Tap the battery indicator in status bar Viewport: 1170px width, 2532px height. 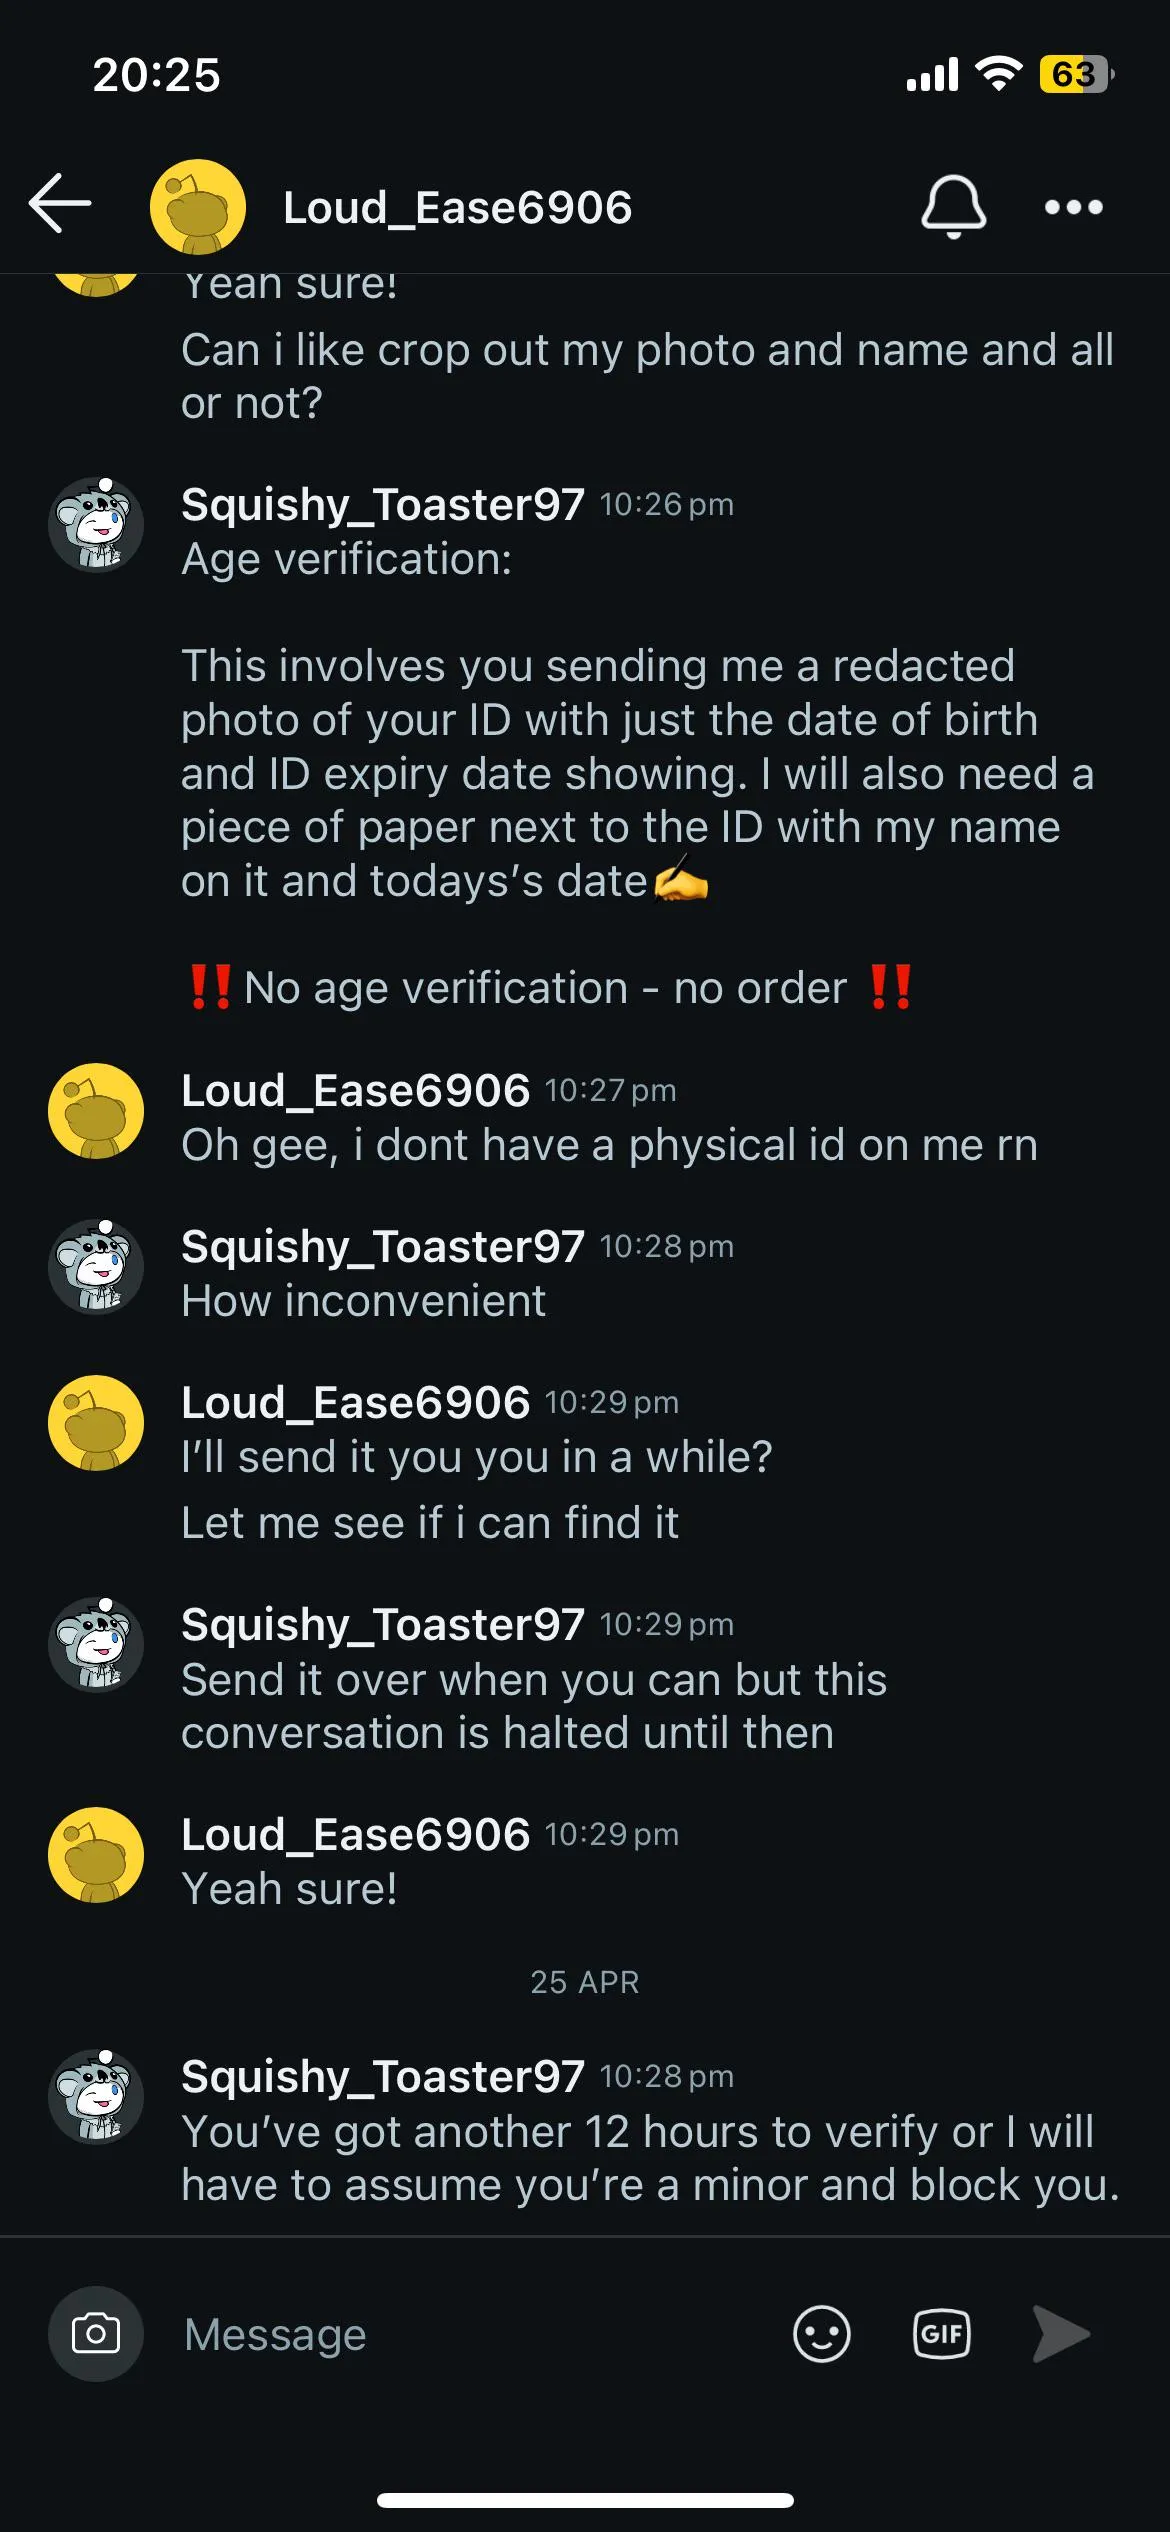1075,74
